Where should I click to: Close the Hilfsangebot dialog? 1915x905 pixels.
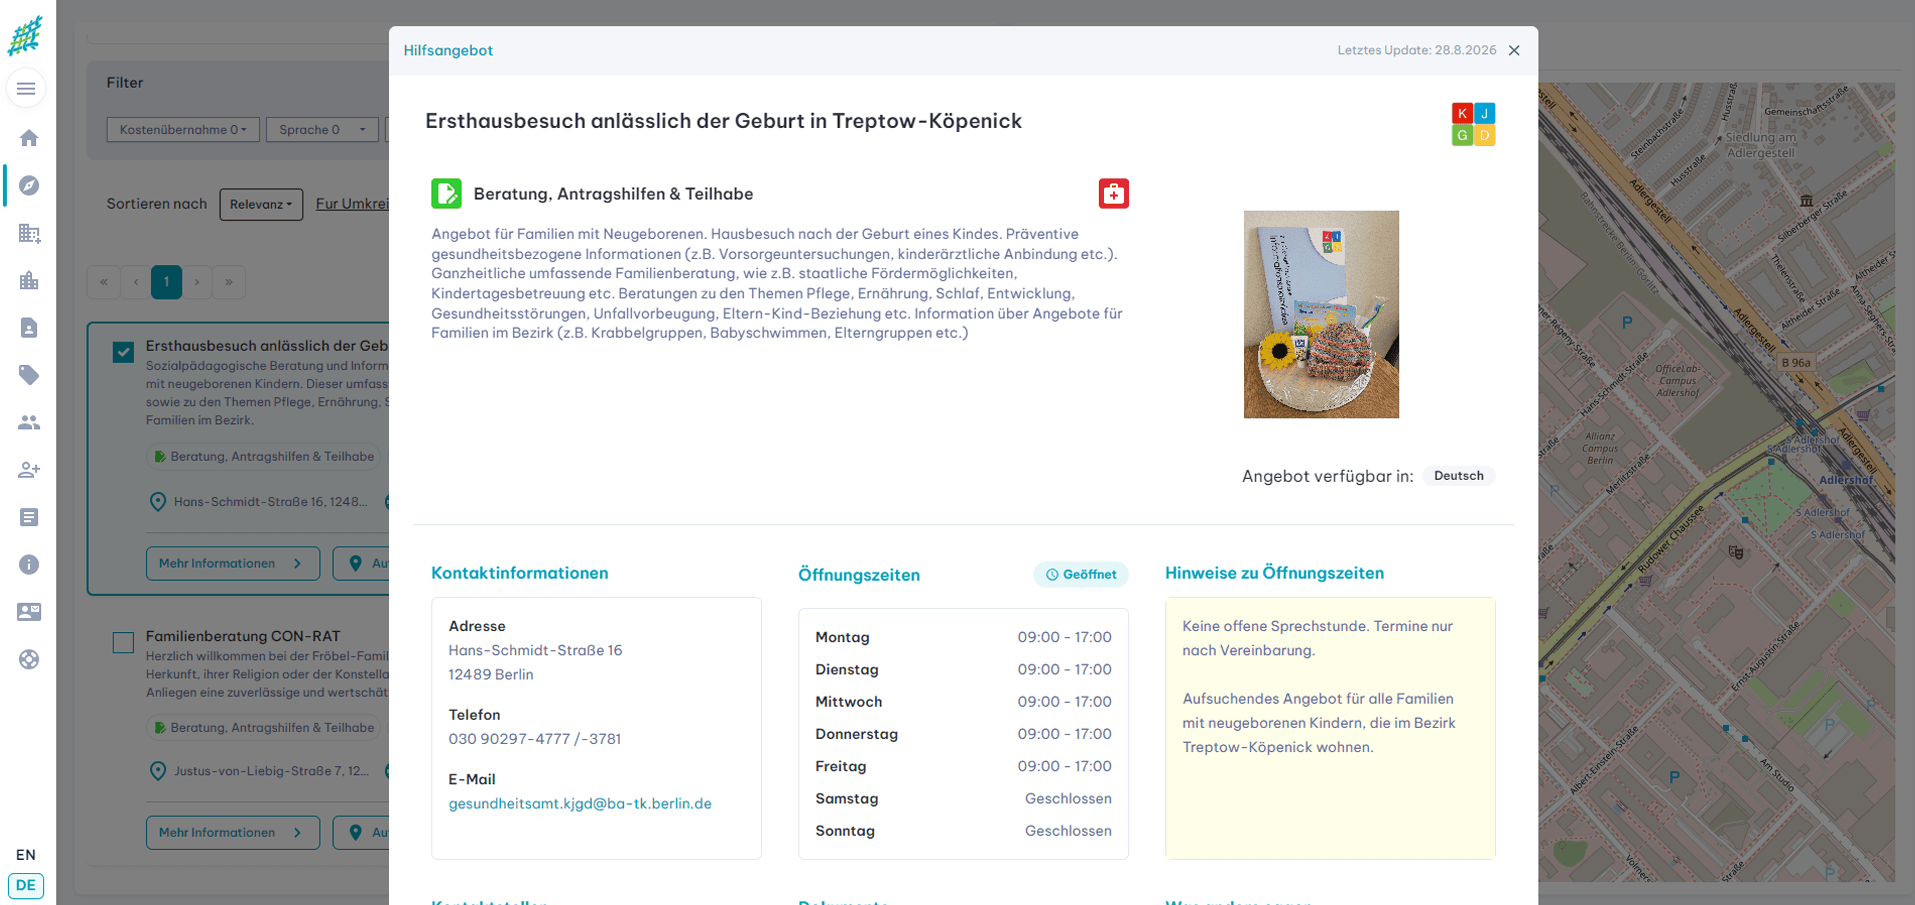[x=1514, y=51]
